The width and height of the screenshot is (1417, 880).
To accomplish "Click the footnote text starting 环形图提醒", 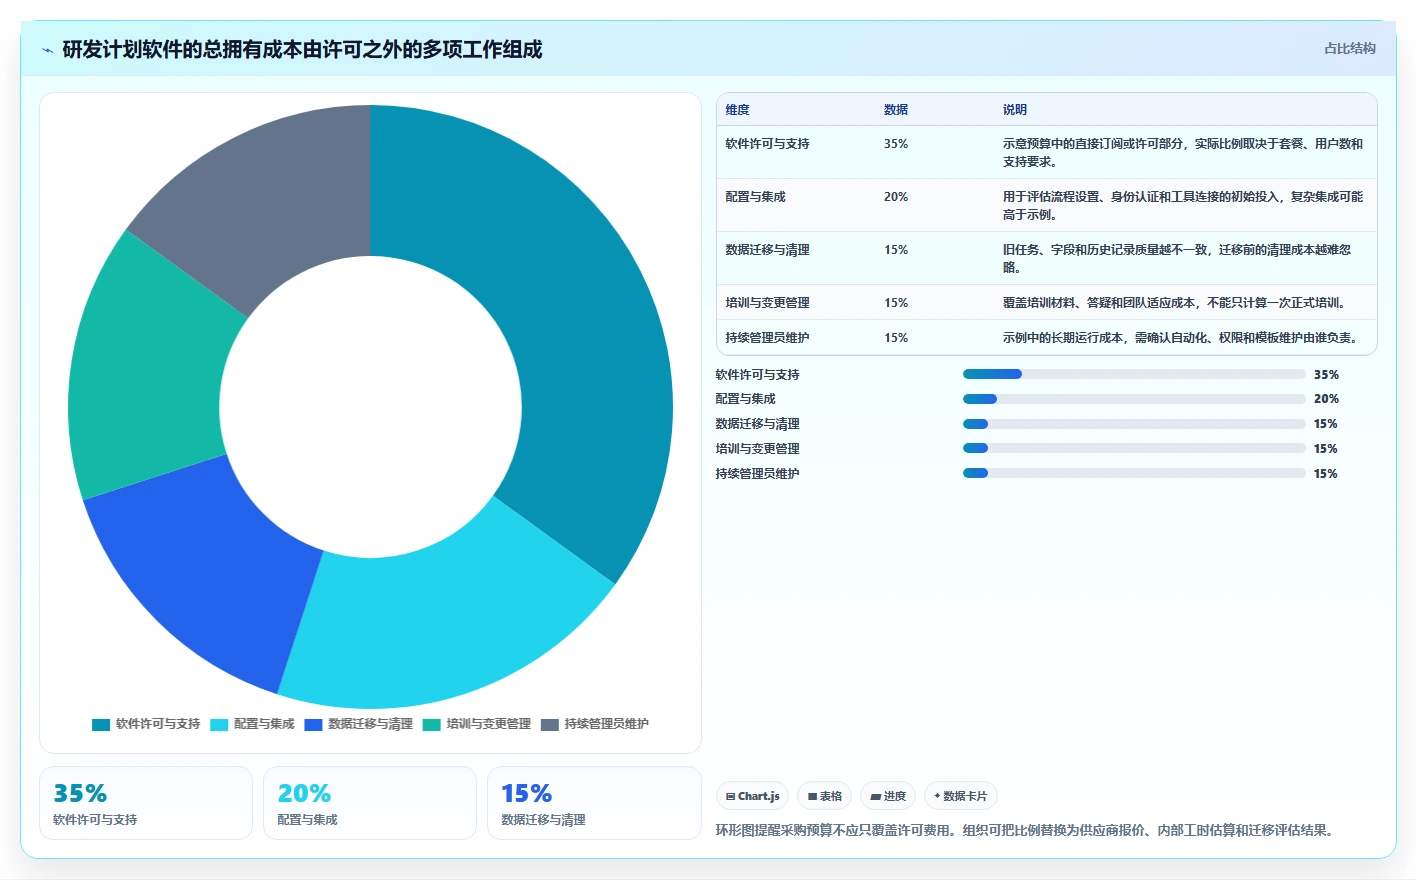I will tap(1027, 830).
